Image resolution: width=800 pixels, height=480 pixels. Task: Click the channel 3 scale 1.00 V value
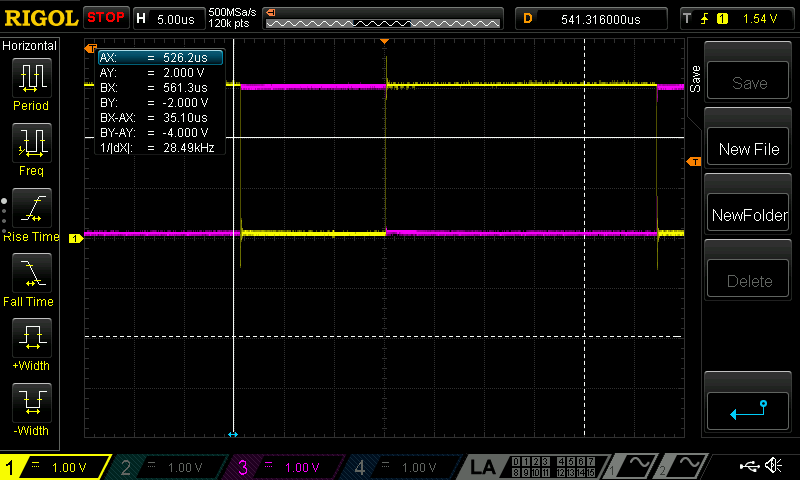pos(302,468)
